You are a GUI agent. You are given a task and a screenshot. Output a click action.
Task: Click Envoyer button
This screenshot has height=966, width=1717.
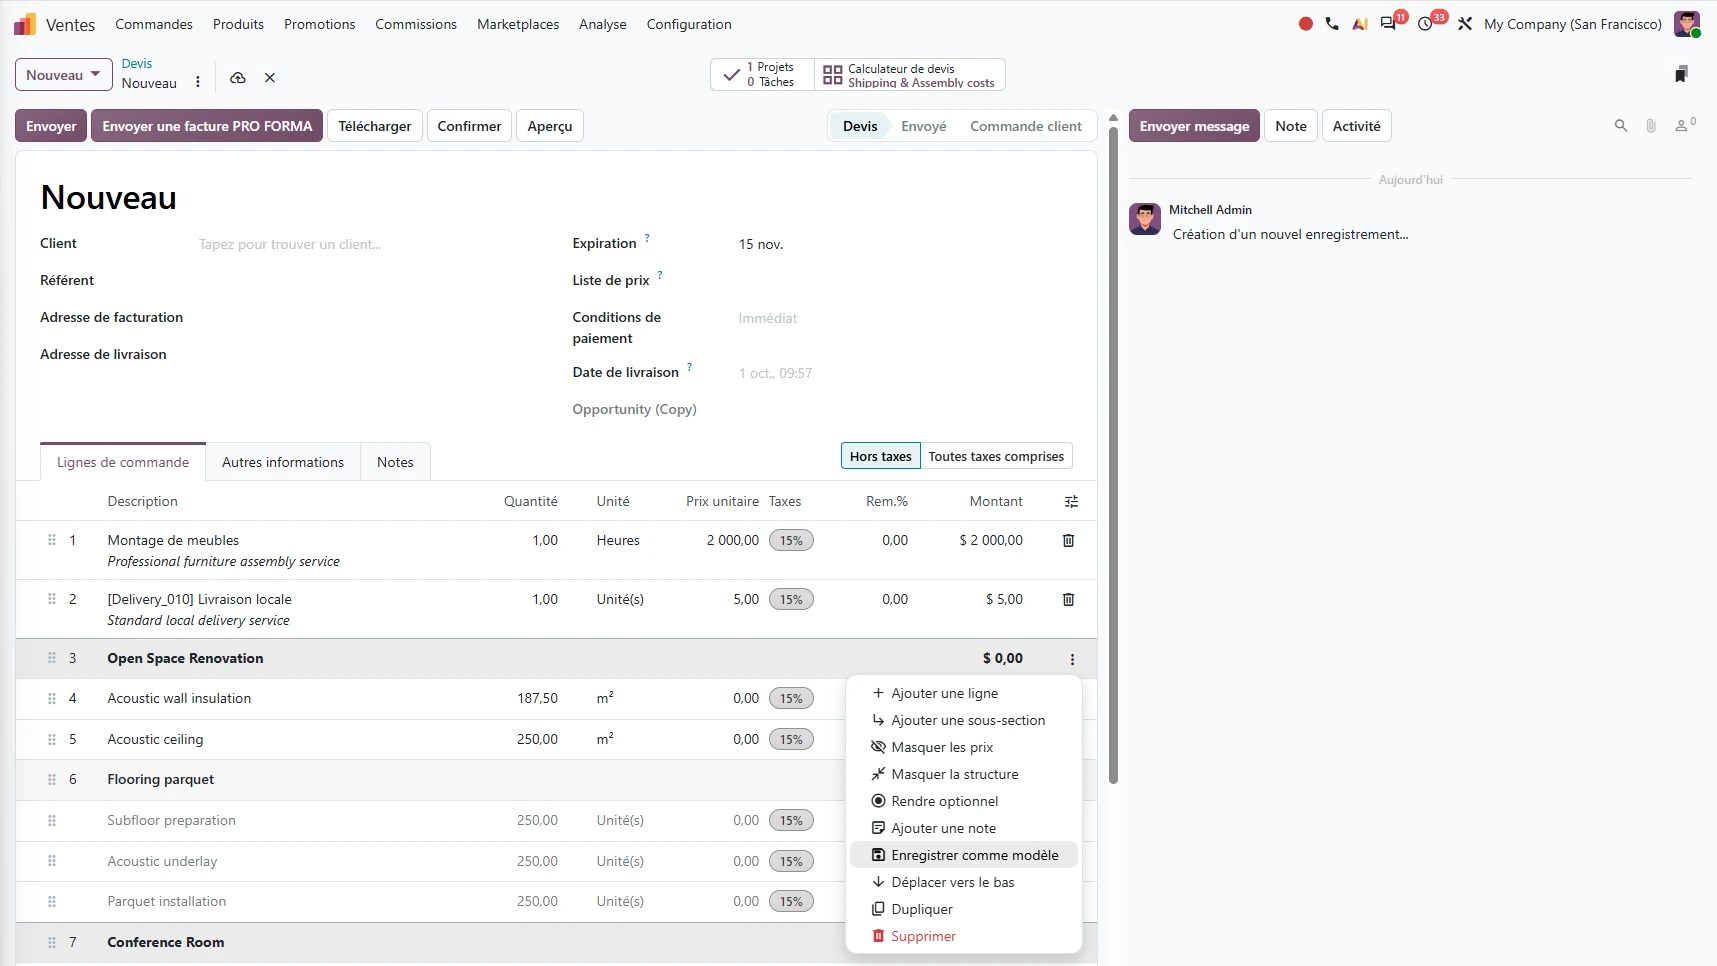pyautogui.click(x=51, y=126)
